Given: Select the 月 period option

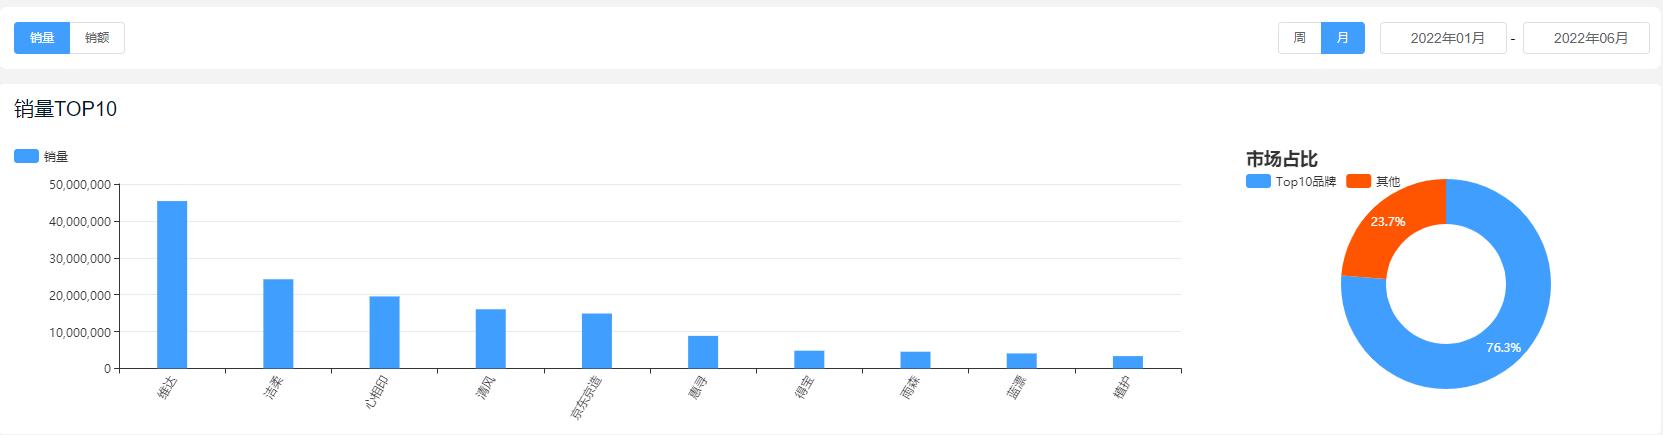Looking at the screenshot, I should click(1343, 38).
